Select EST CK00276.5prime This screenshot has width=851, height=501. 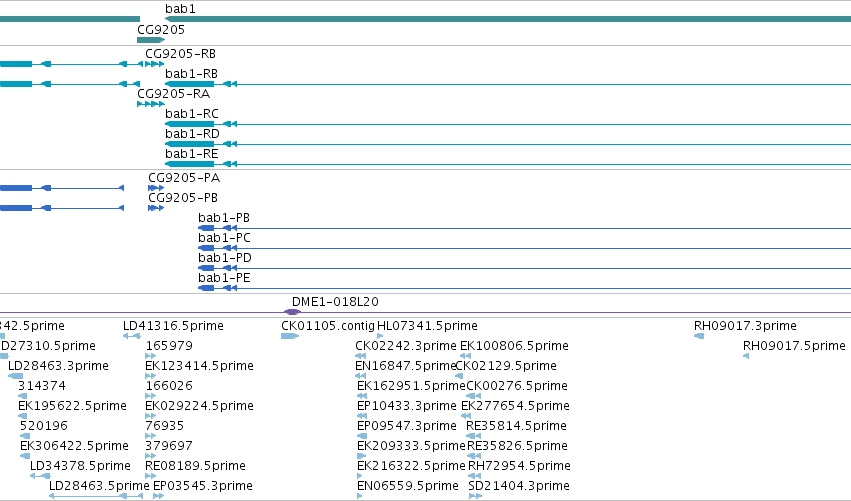(517, 386)
